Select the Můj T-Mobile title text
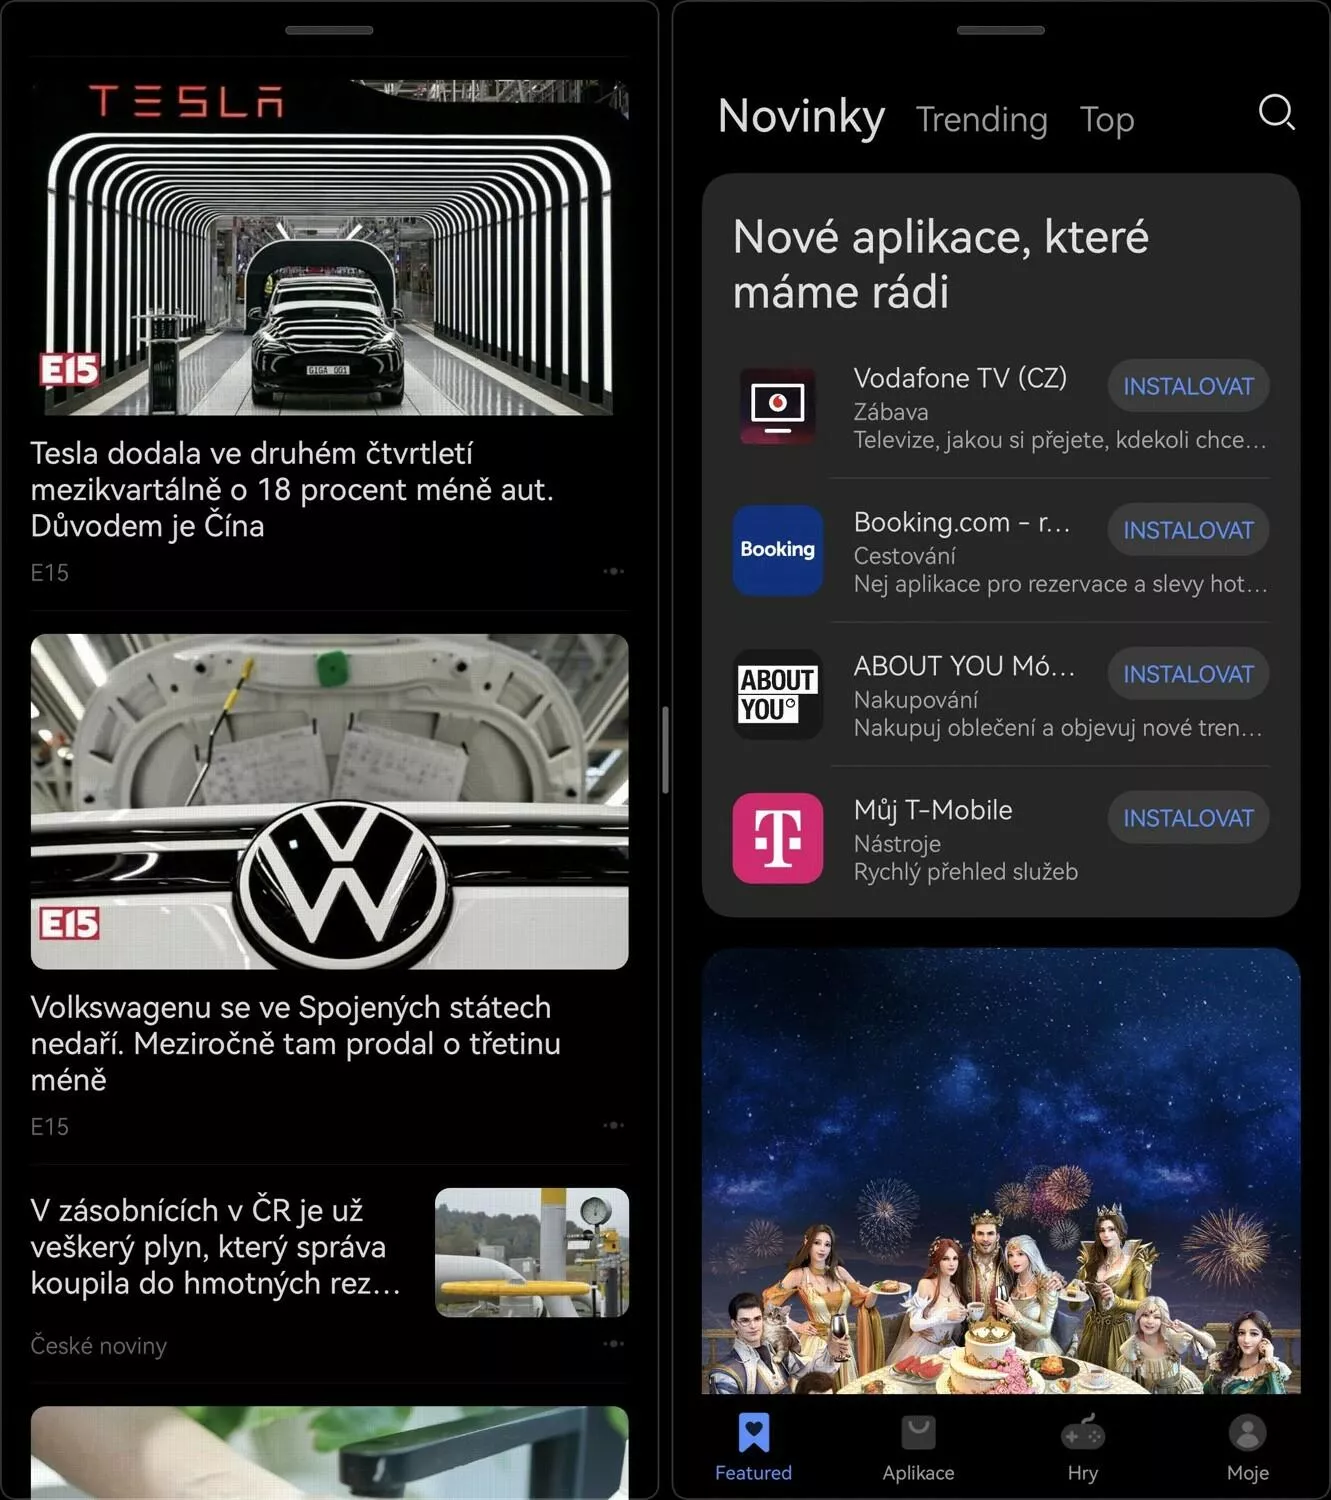The height and width of the screenshot is (1500, 1331). coord(933,810)
